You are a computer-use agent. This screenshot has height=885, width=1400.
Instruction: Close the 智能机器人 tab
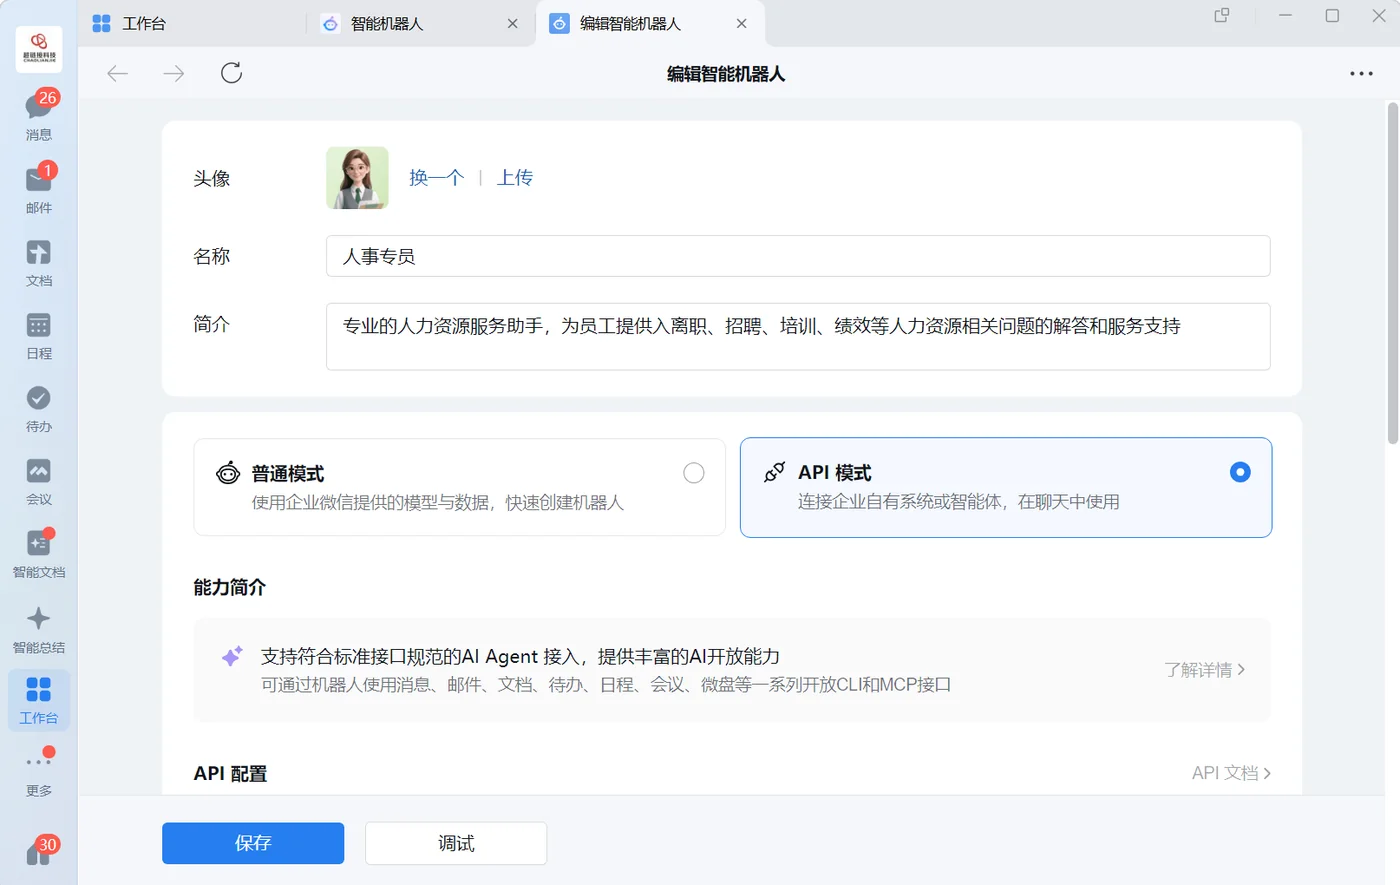coord(513,24)
